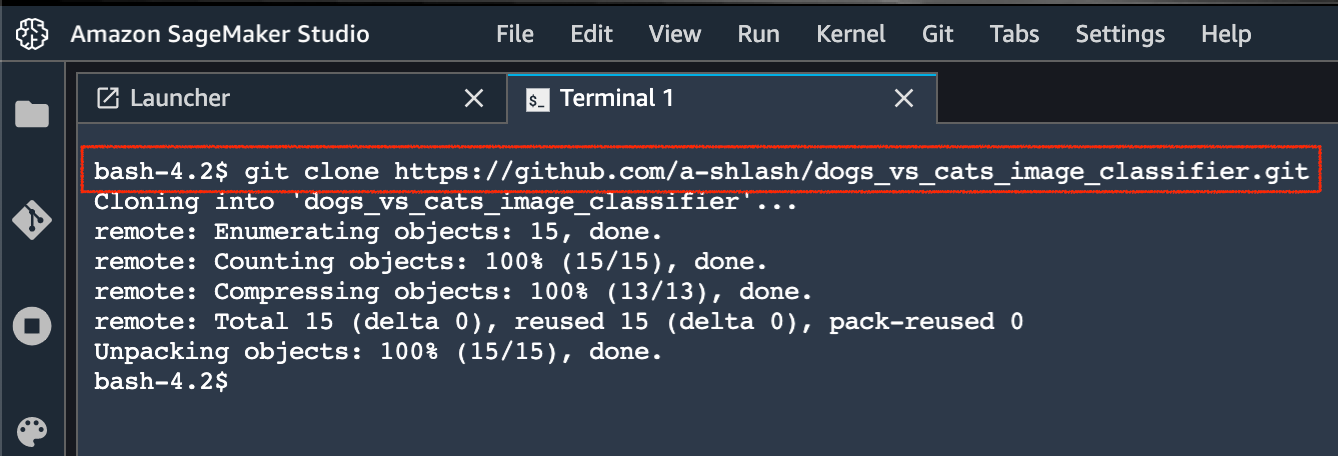The image size is (1338, 456).
Task: Open the View menu
Action: click(674, 34)
